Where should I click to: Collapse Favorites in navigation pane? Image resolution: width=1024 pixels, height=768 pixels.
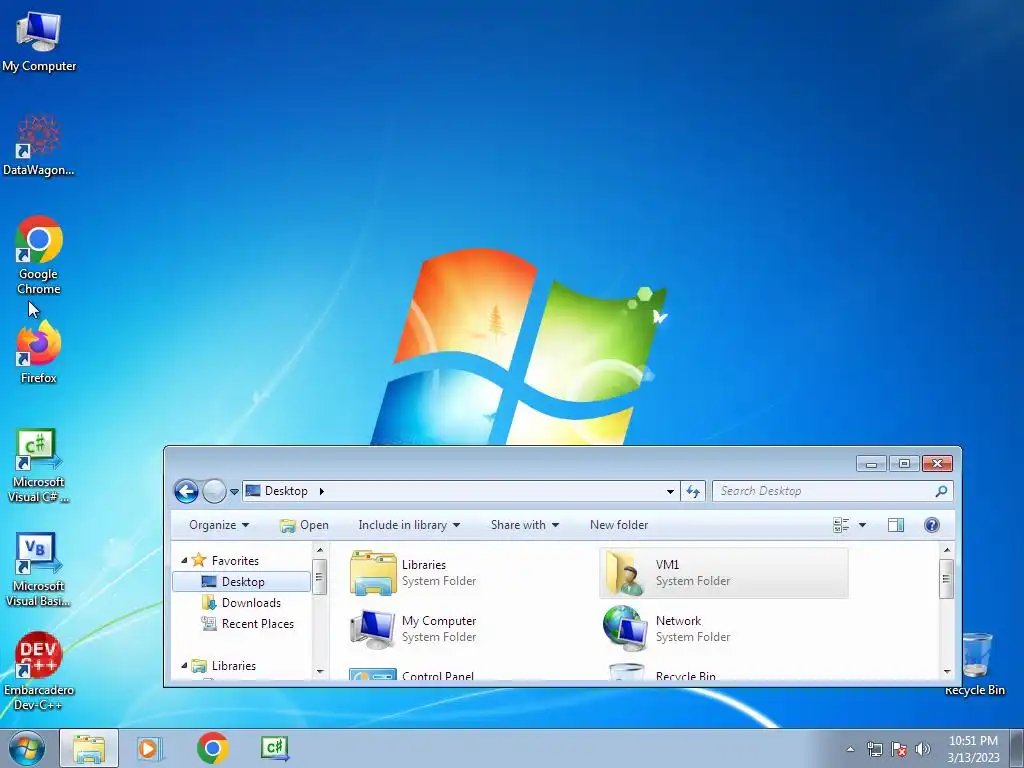184,560
